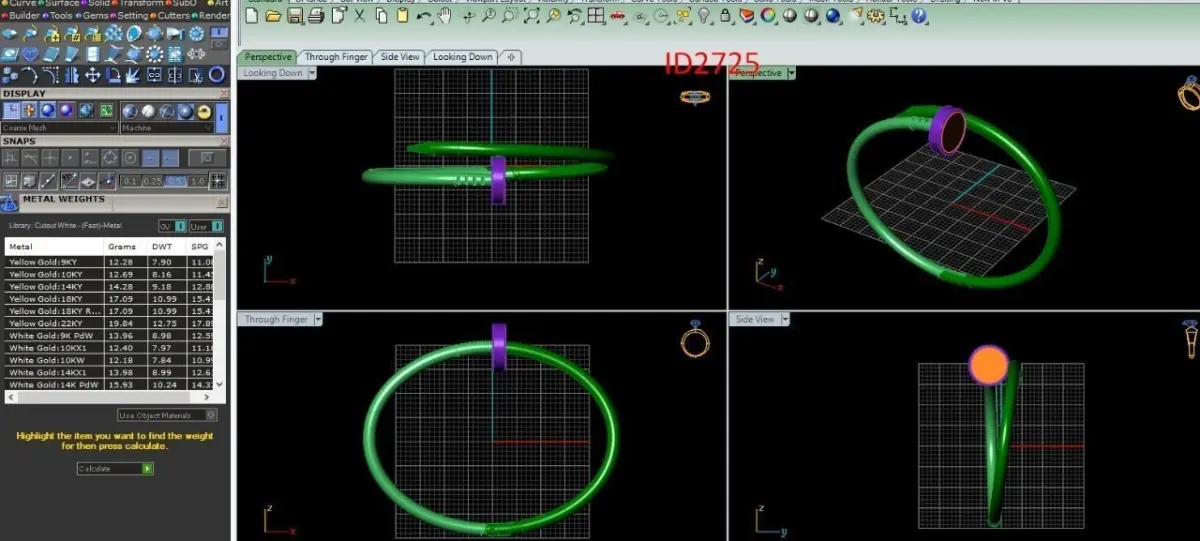Screen dimensions: 1200x541
Task: Click the add-viewport tab button
Action: [x=511, y=57]
